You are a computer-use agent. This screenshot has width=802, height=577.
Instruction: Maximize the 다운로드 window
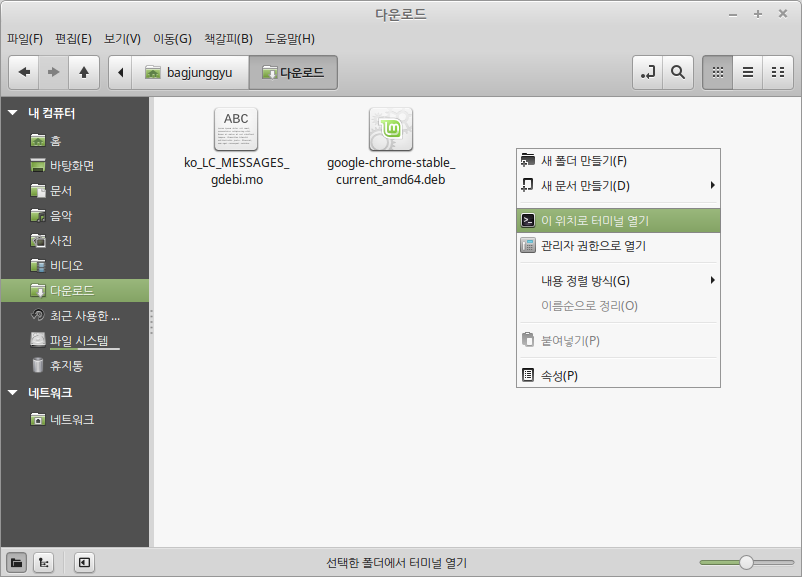click(x=758, y=14)
